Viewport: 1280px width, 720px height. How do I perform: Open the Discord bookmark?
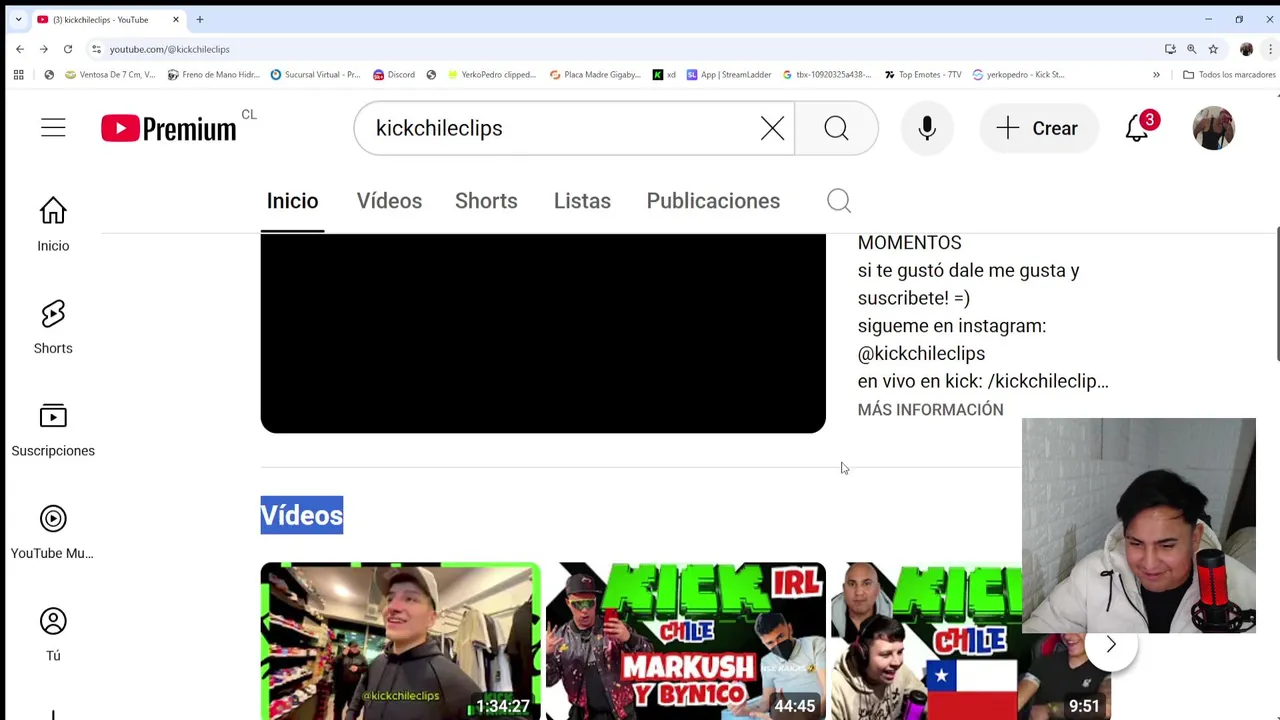(x=394, y=74)
